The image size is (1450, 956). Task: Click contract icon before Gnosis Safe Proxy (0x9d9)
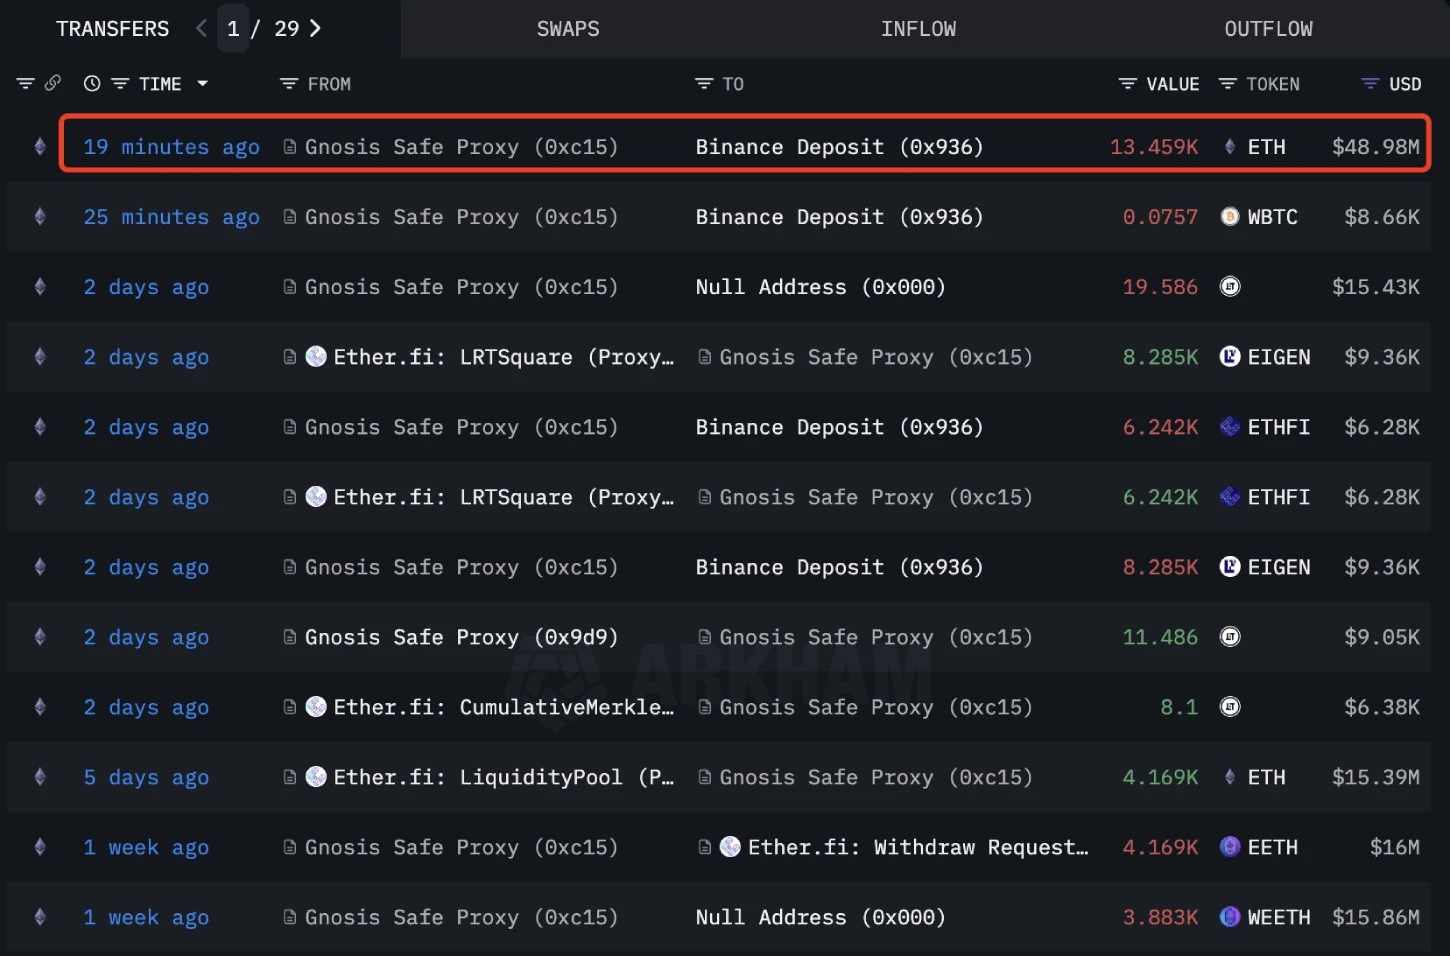pos(290,637)
